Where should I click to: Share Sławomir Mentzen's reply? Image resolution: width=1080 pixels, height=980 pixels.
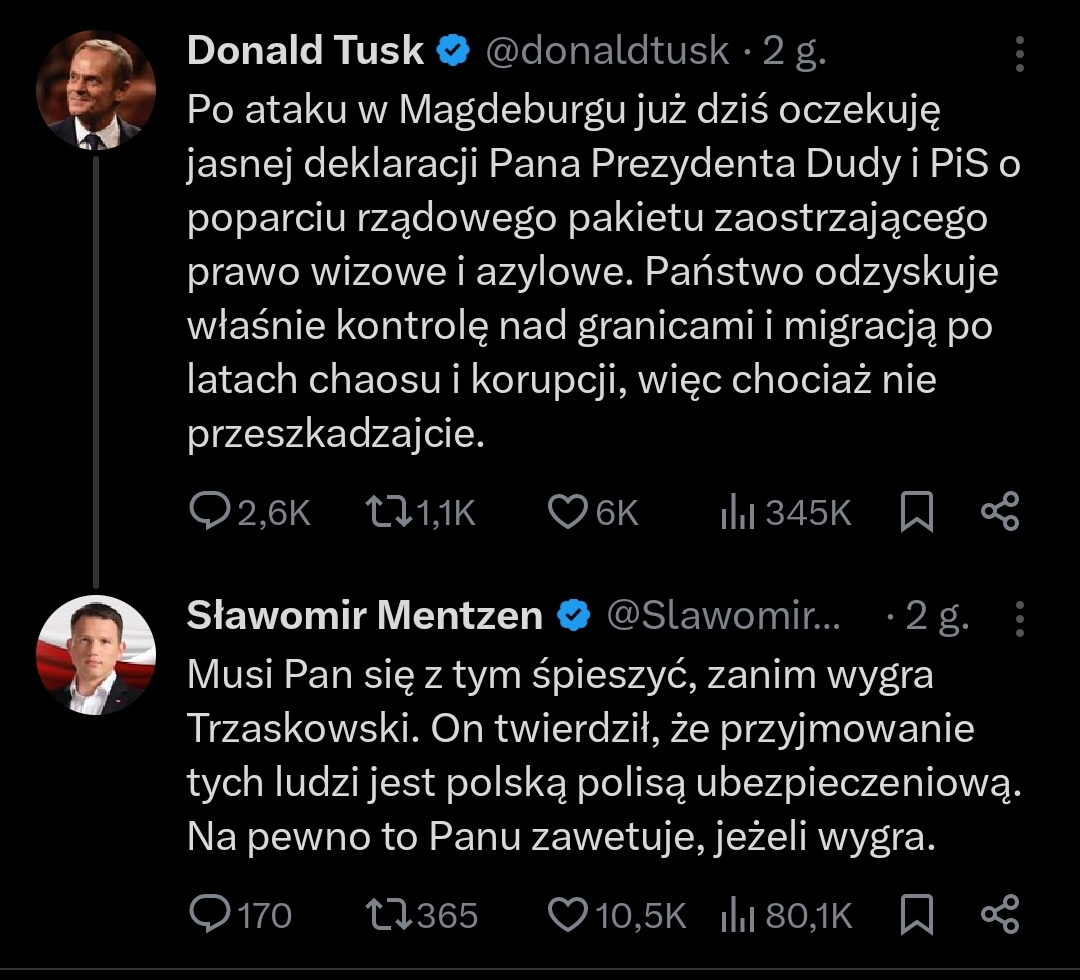[1000, 914]
